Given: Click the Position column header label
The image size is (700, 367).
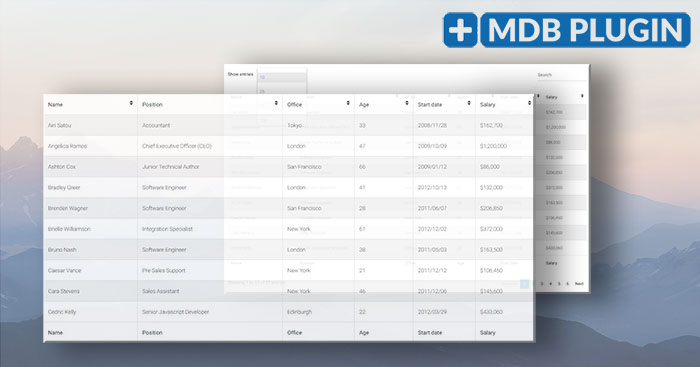Looking at the screenshot, I should pyautogui.click(x=152, y=104).
